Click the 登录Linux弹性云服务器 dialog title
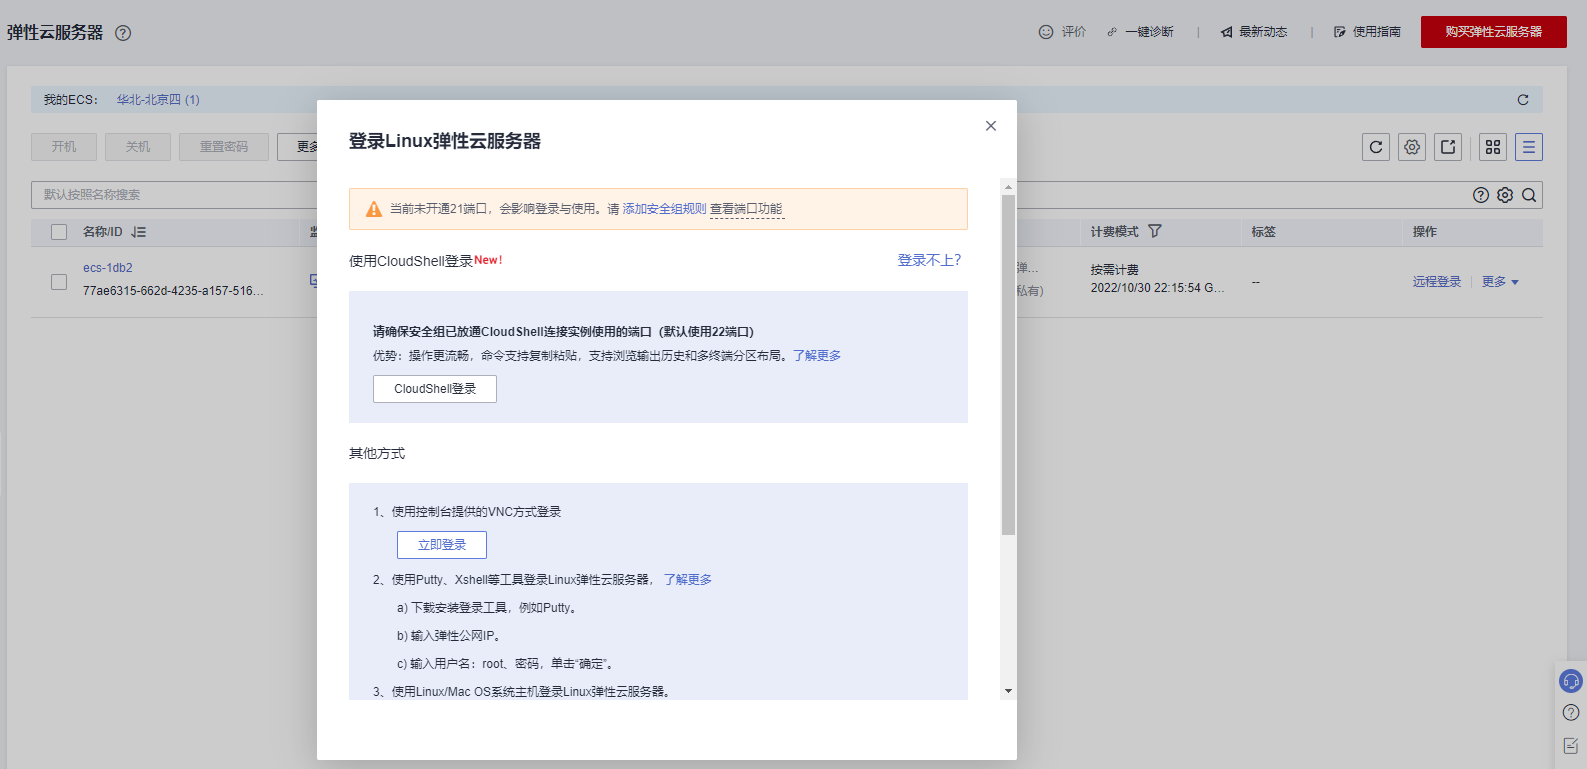 (x=445, y=141)
